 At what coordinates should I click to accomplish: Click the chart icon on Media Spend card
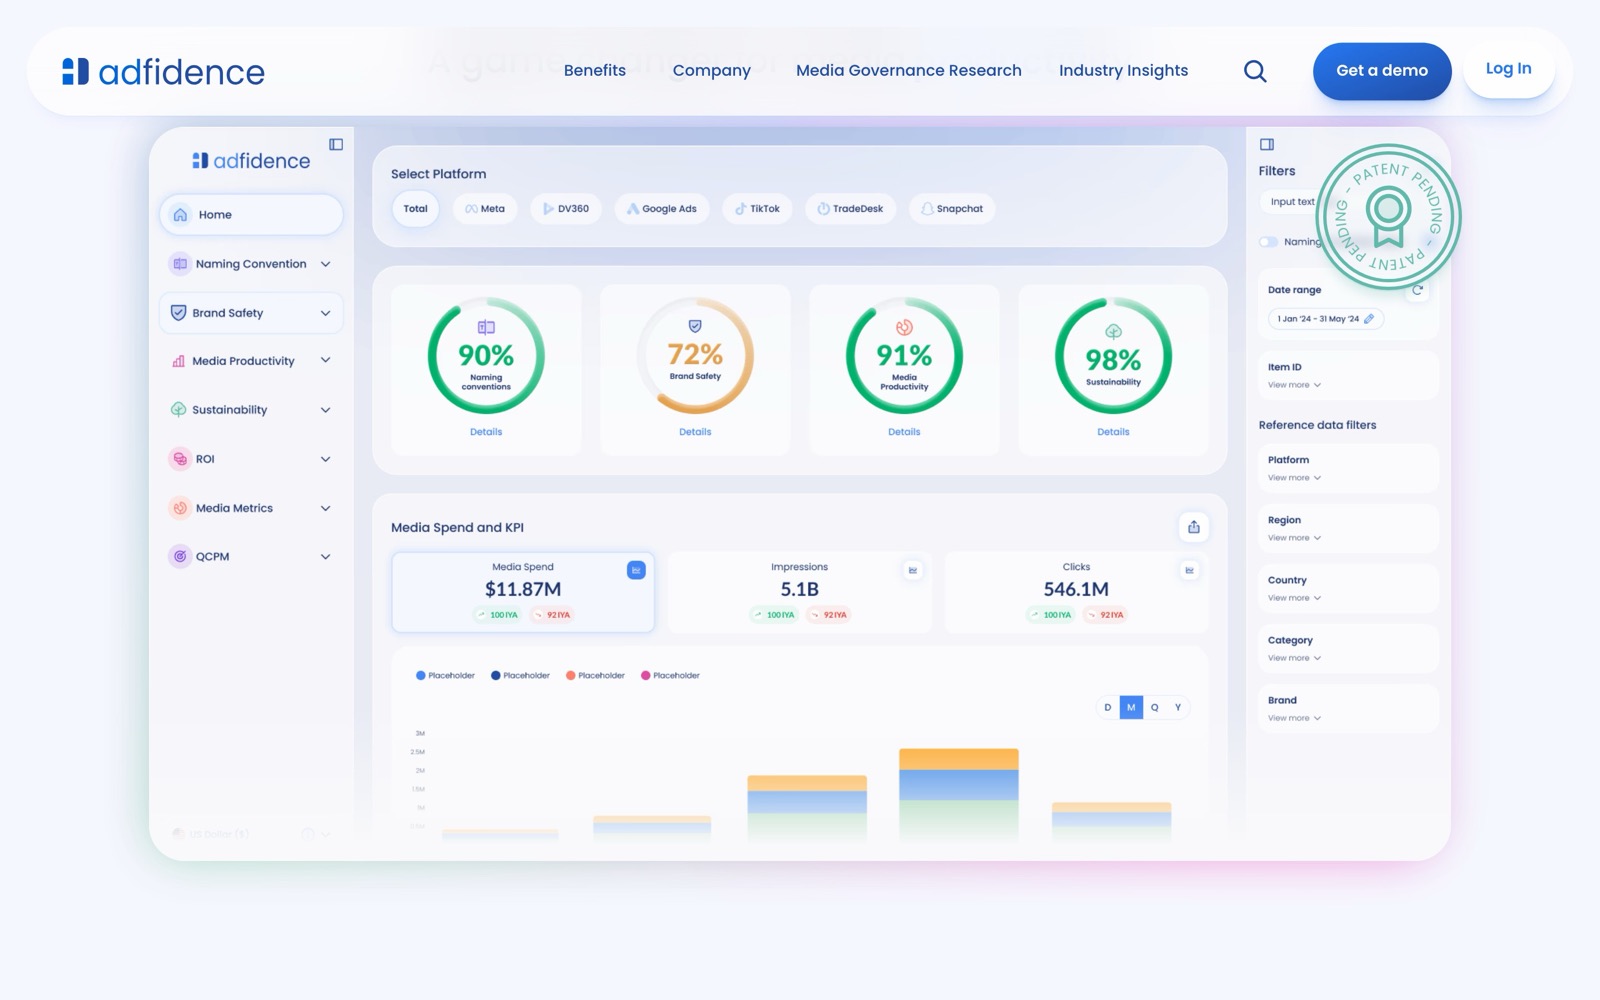636,570
